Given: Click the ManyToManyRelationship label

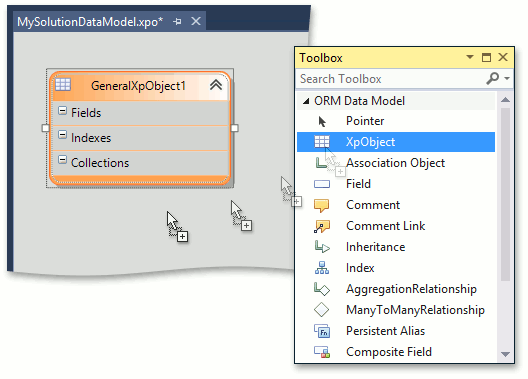Looking at the screenshot, I should [x=415, y=310].
